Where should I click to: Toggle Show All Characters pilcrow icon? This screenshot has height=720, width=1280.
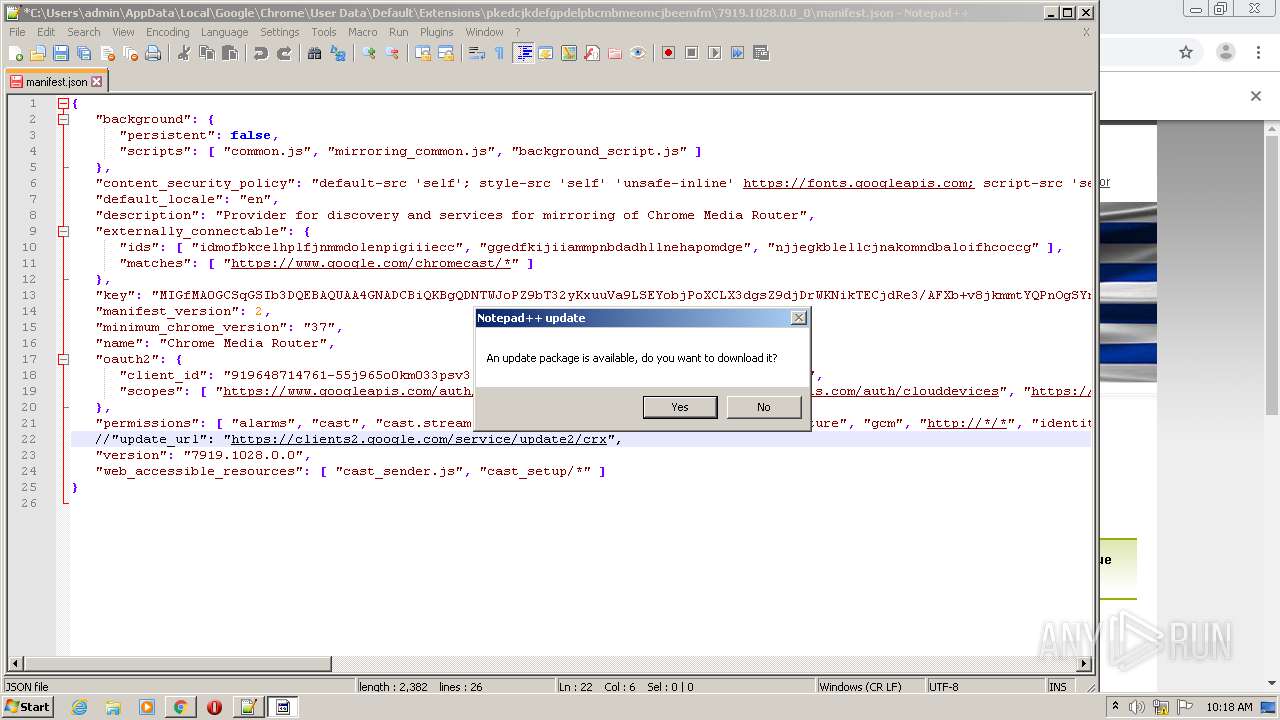[500, 53]
